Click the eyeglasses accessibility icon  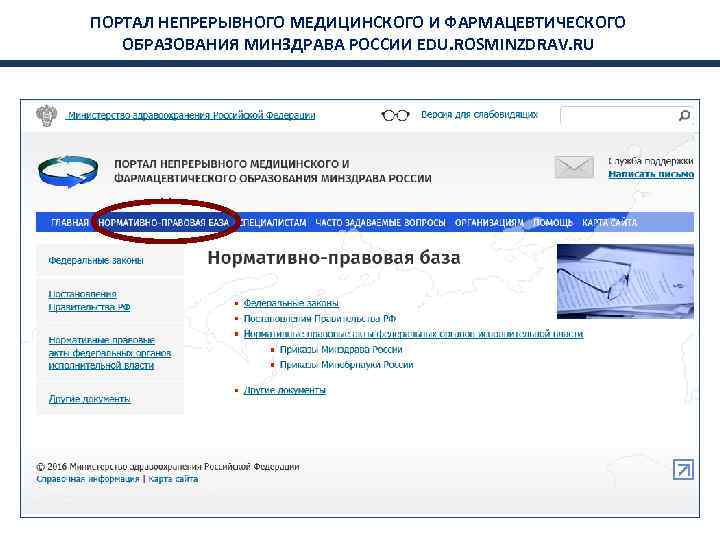[x=395, y=115]
